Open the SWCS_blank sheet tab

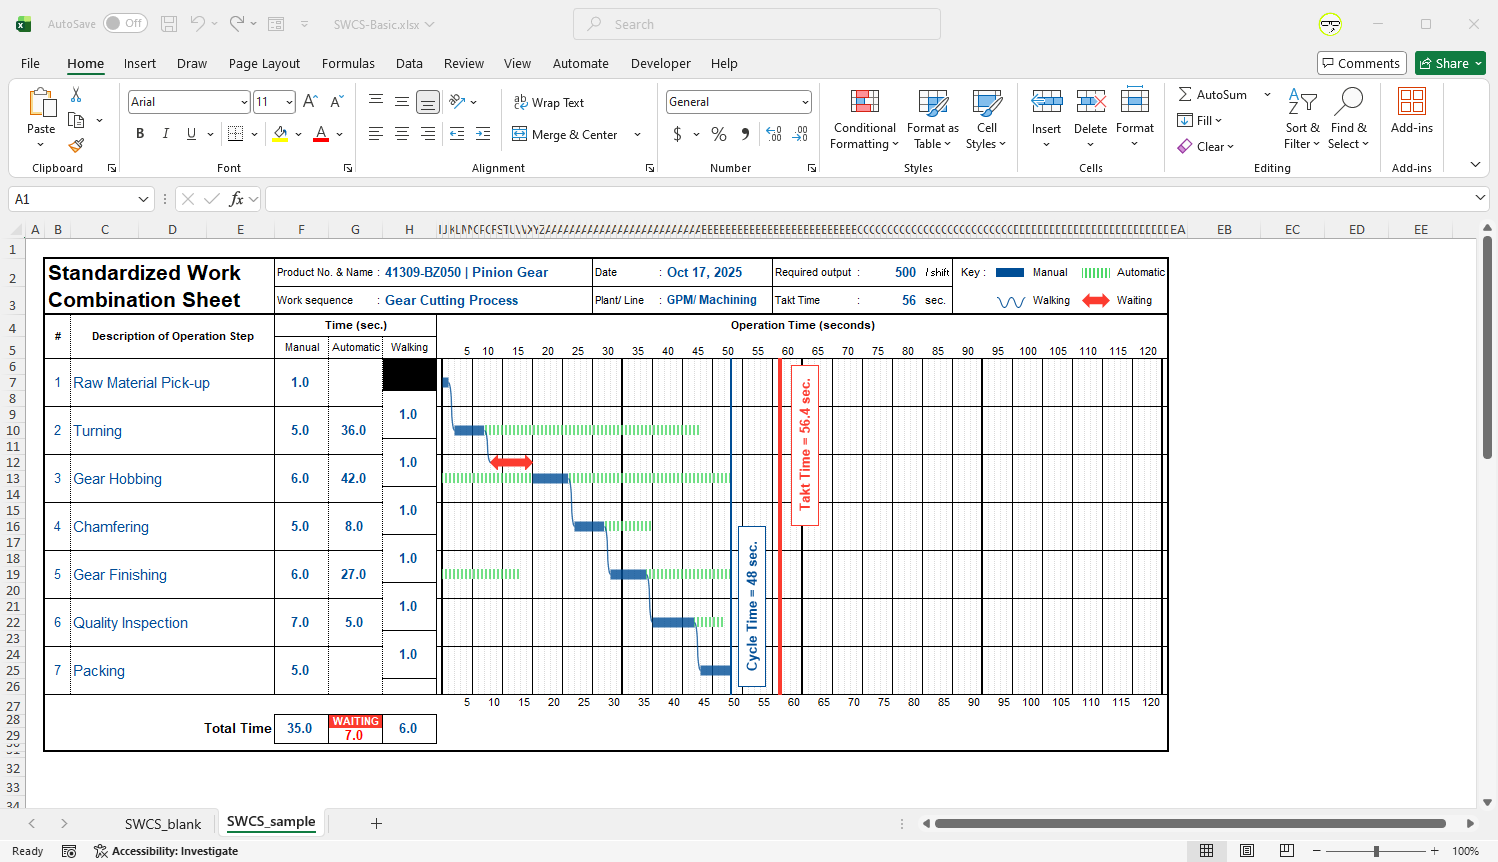tap(163, 824)
